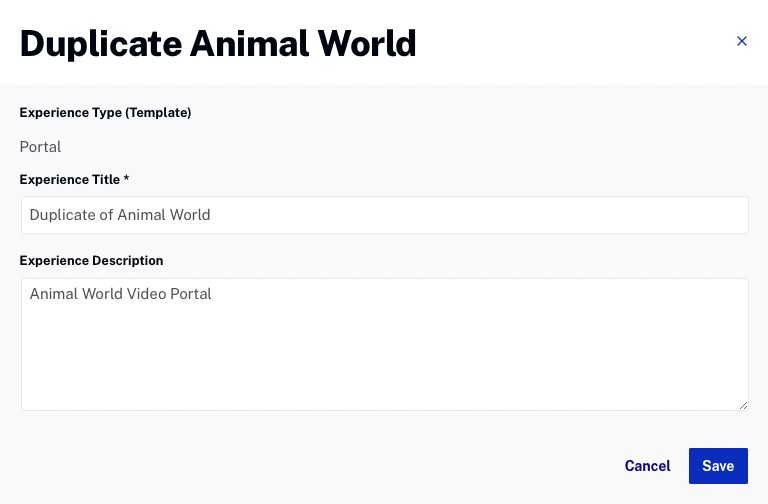Click the Experience Description label
This screenshot has height=504, width=768.
click(91, 261)
